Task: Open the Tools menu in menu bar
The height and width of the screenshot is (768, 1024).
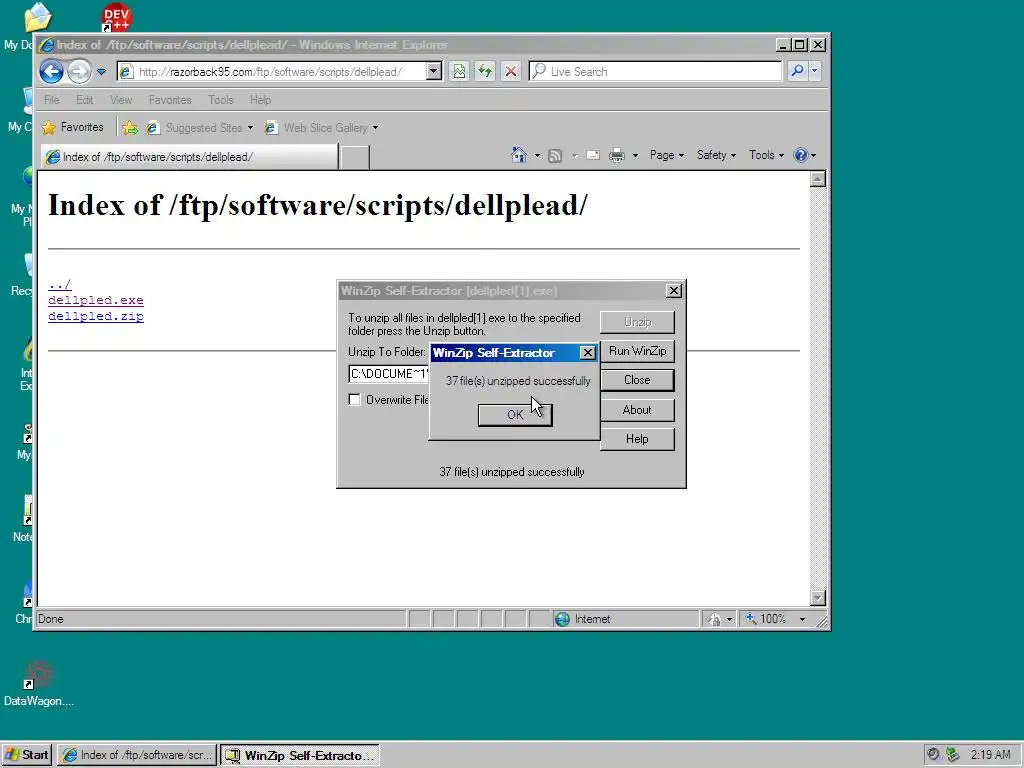Action: point(221,100)
